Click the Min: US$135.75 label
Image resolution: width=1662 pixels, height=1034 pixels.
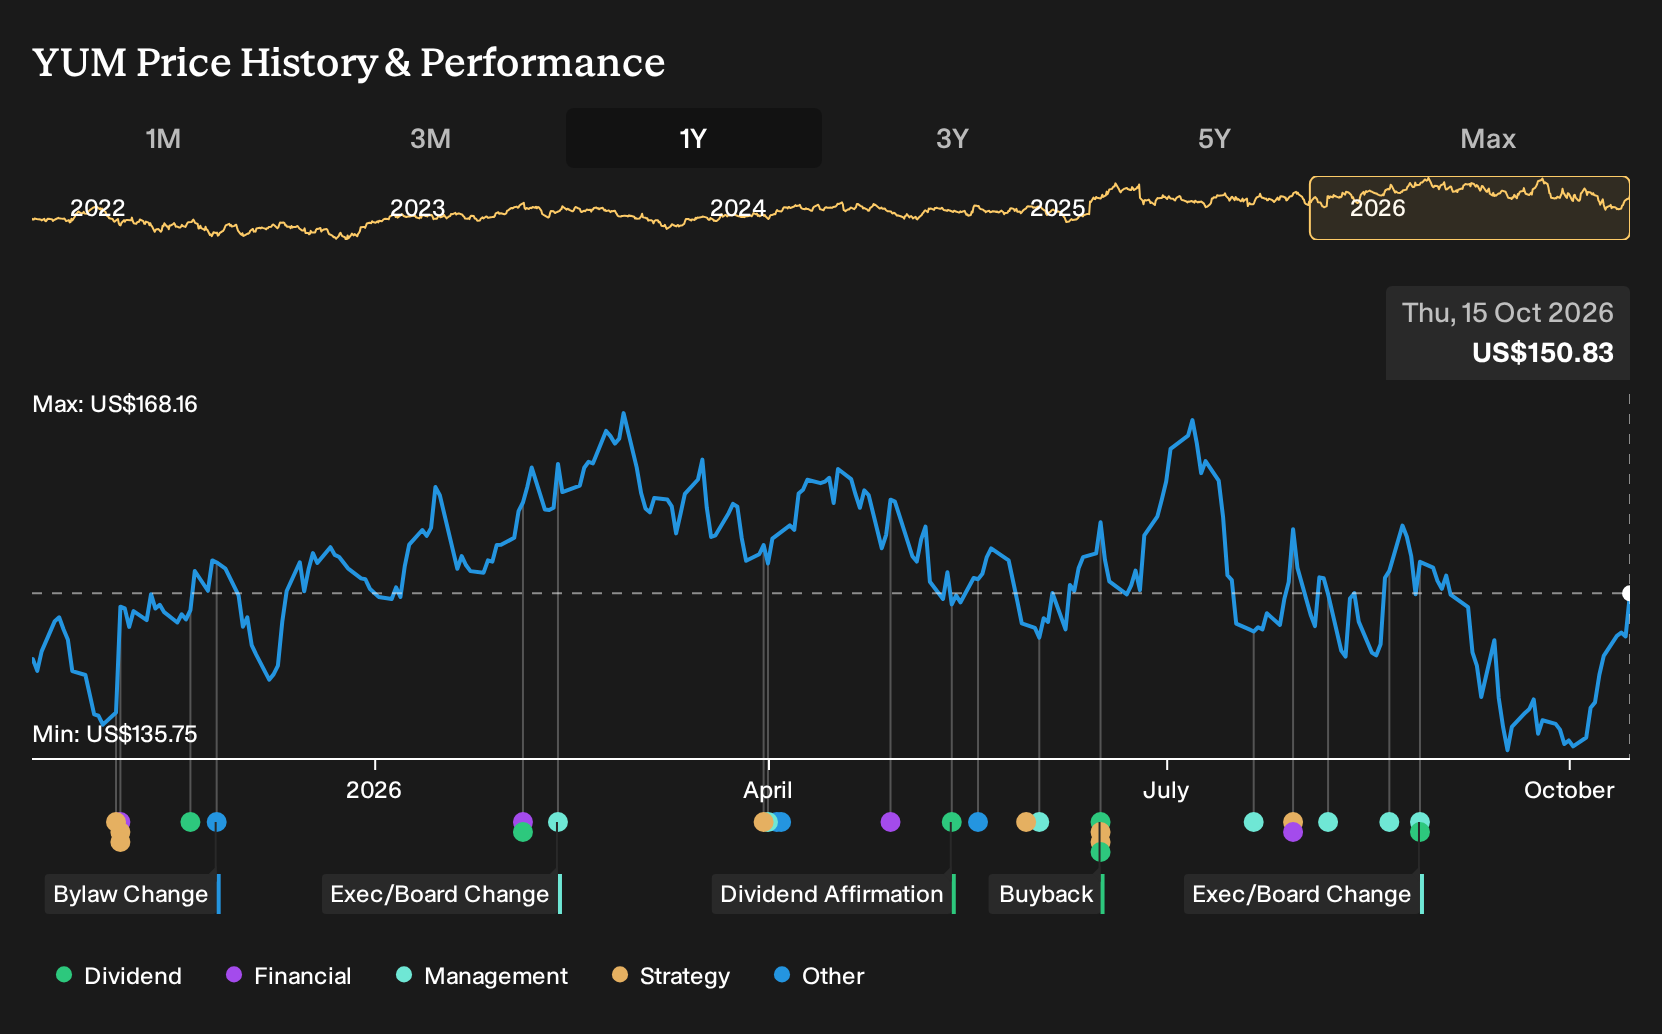point(115,734)
